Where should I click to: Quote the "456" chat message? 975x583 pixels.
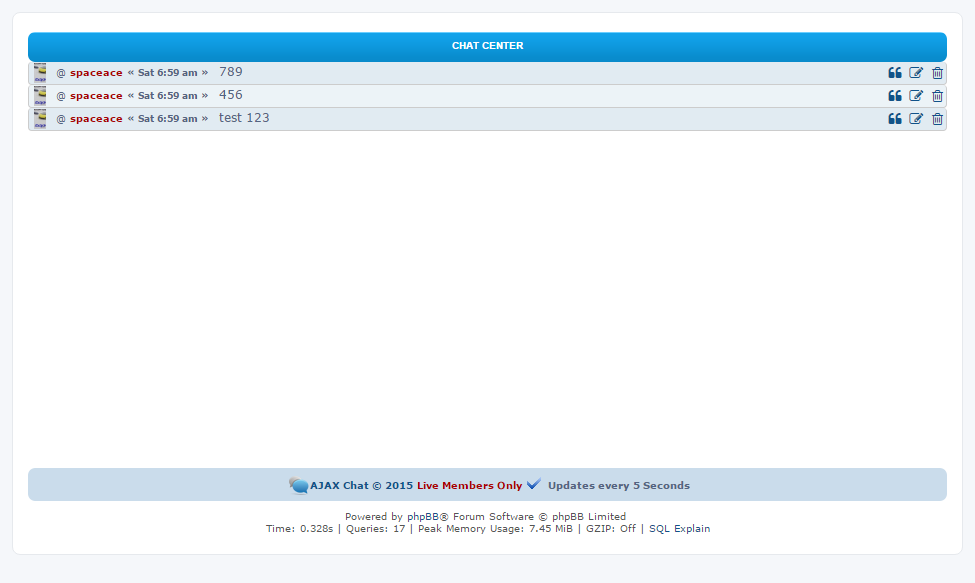tap(895, 96)
